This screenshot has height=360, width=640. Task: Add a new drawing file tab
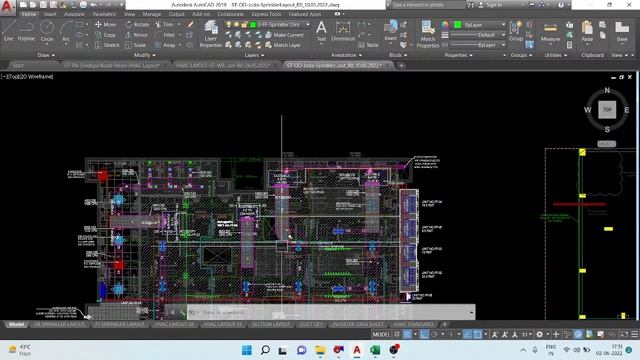point(402,65)
